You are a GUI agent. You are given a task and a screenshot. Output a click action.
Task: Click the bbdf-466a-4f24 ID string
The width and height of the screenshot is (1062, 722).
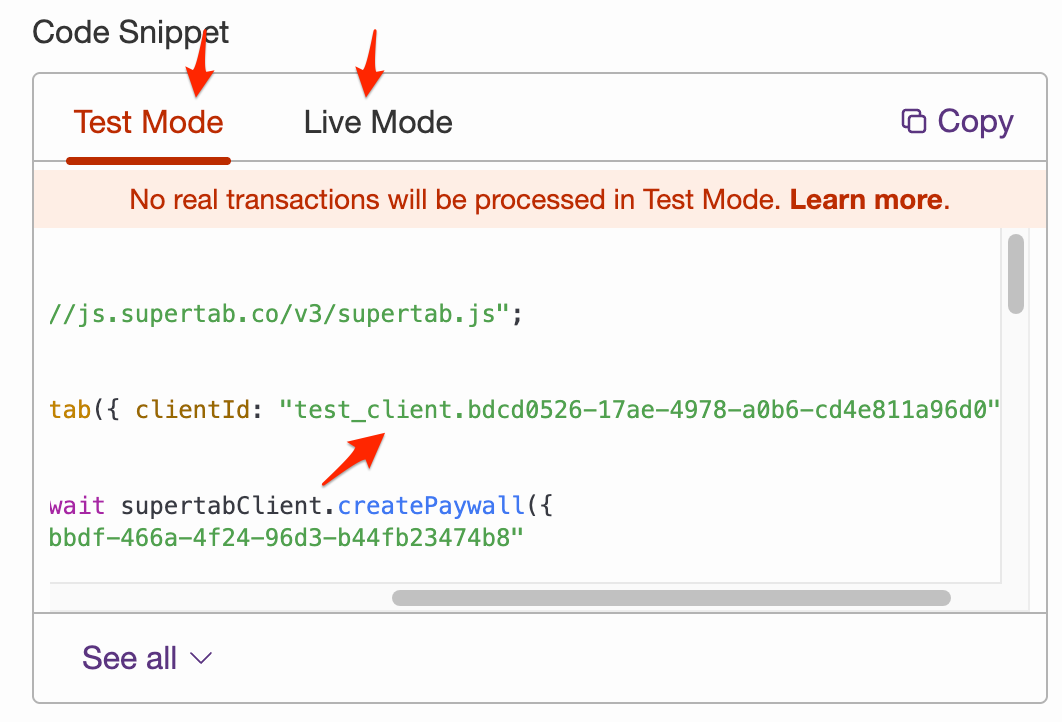click(x=286, y=538)
